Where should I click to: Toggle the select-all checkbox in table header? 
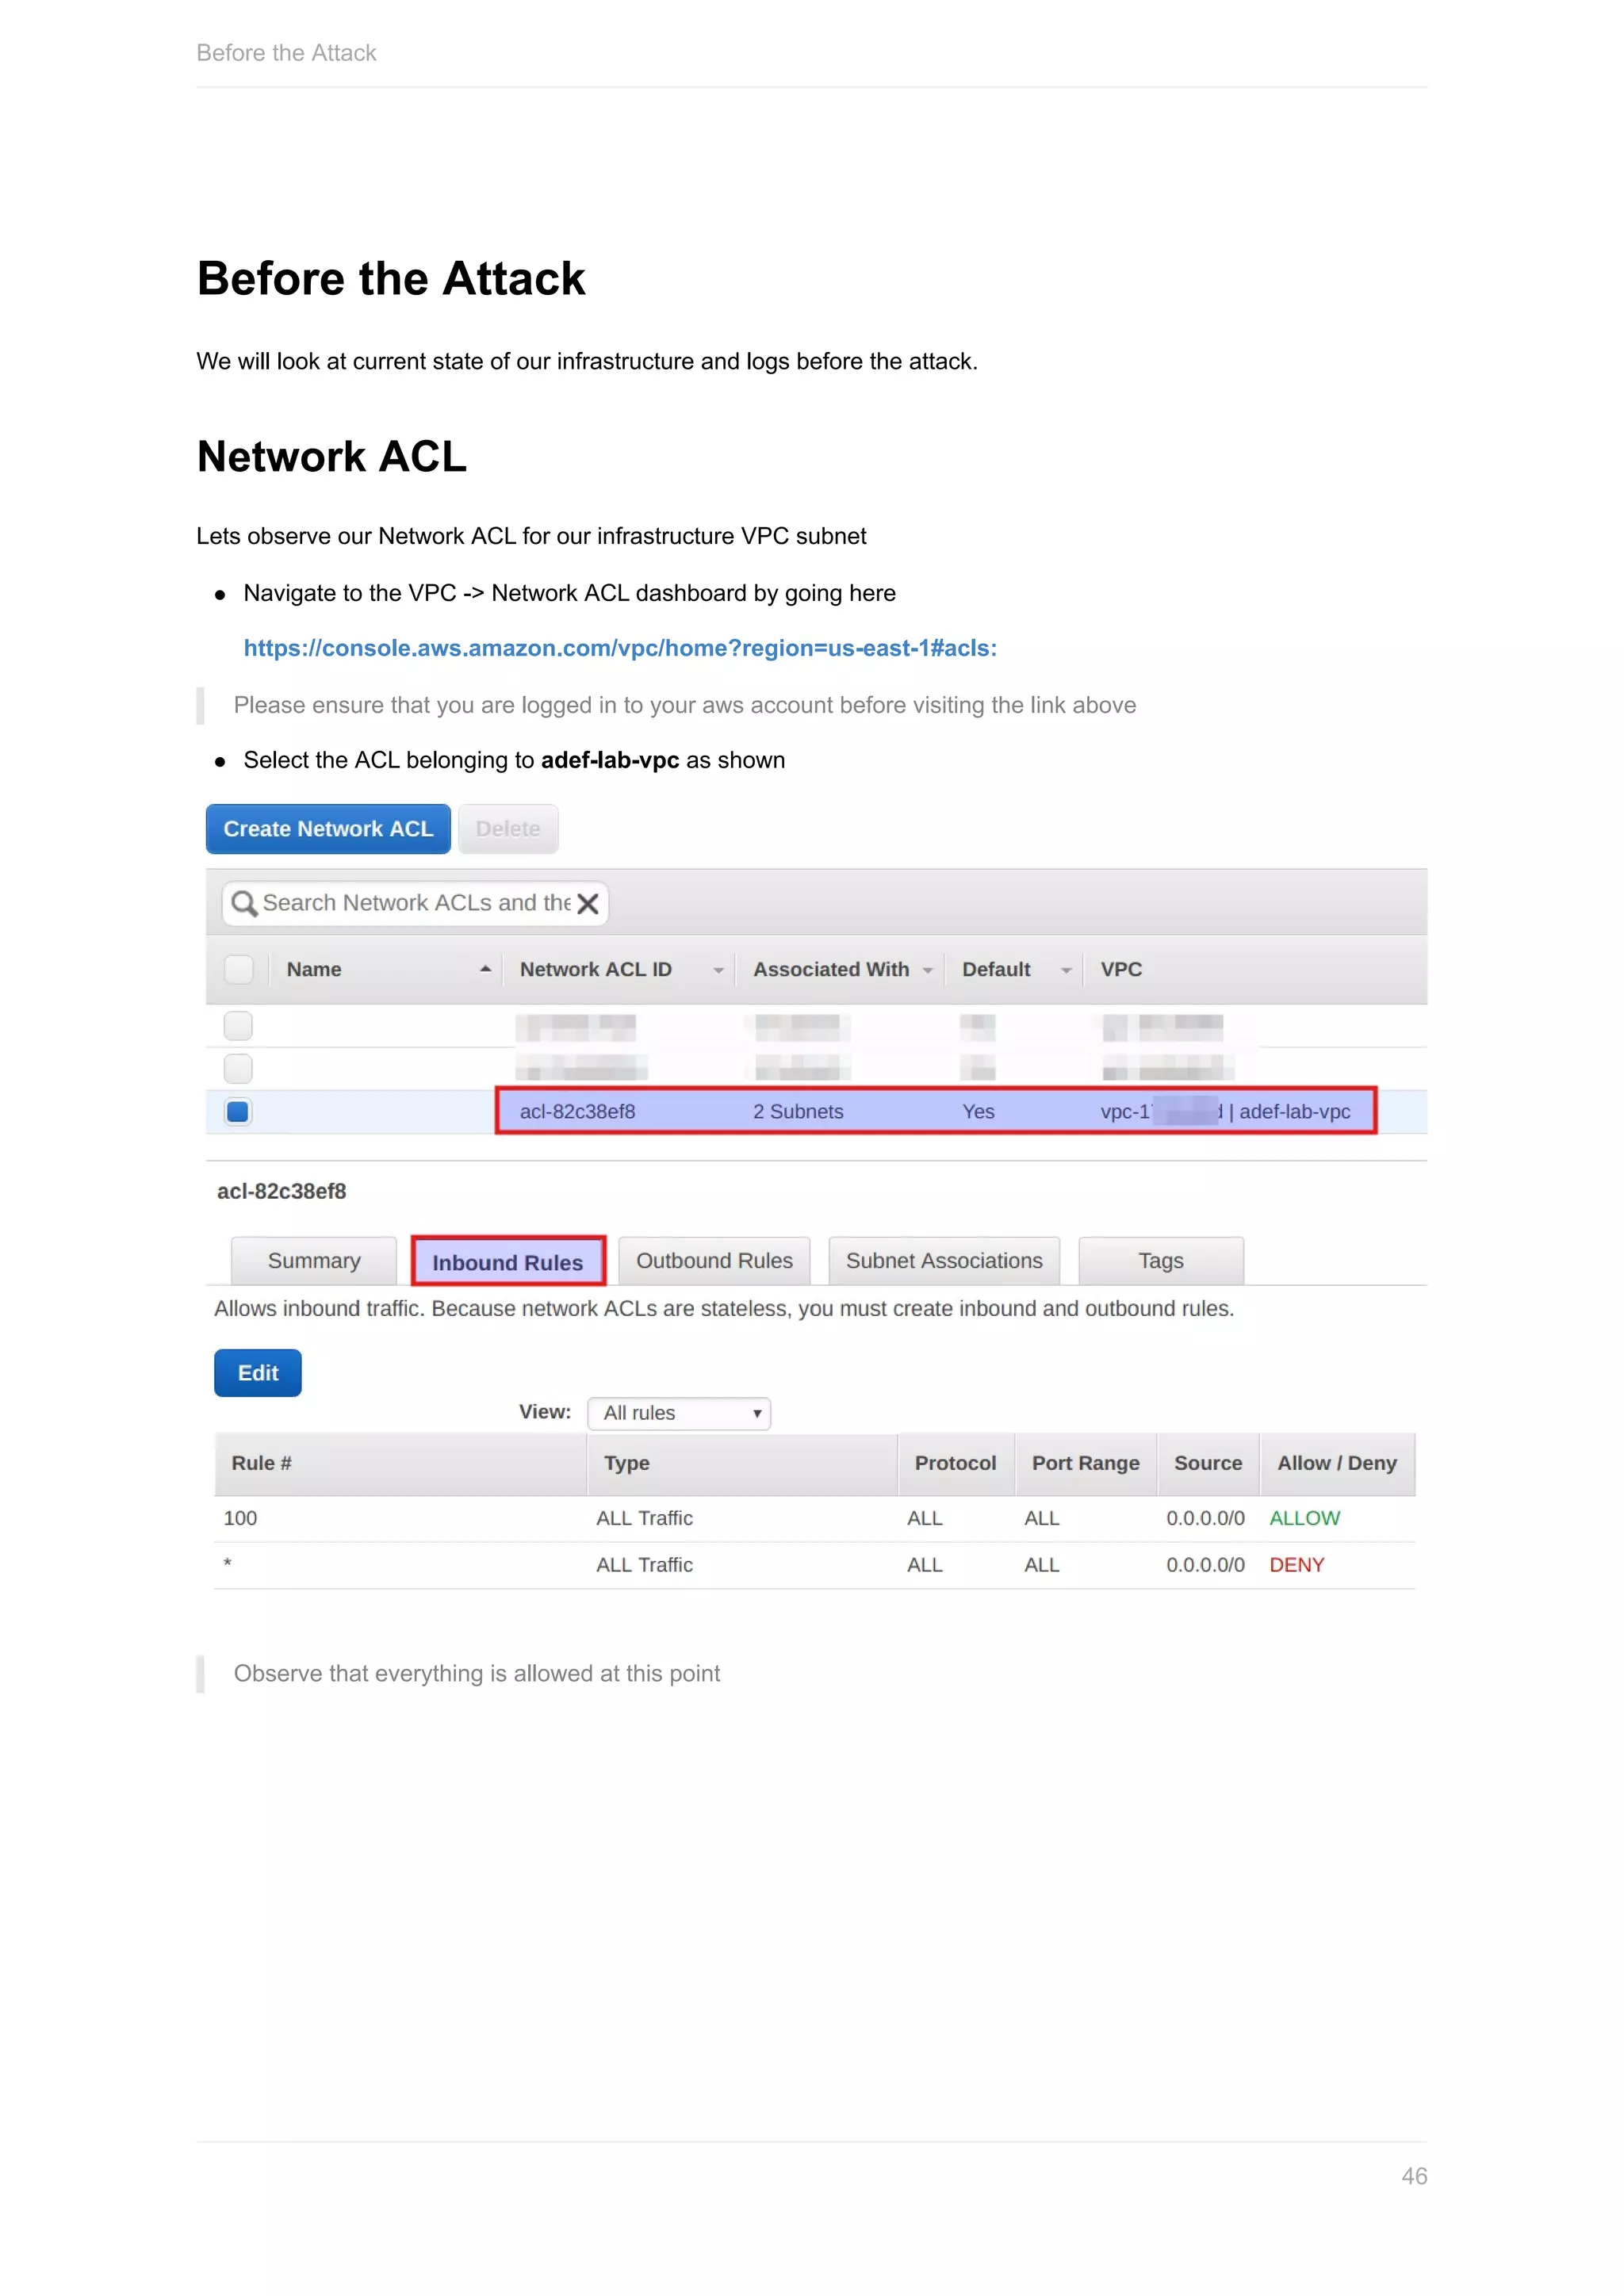pos(238,969)
